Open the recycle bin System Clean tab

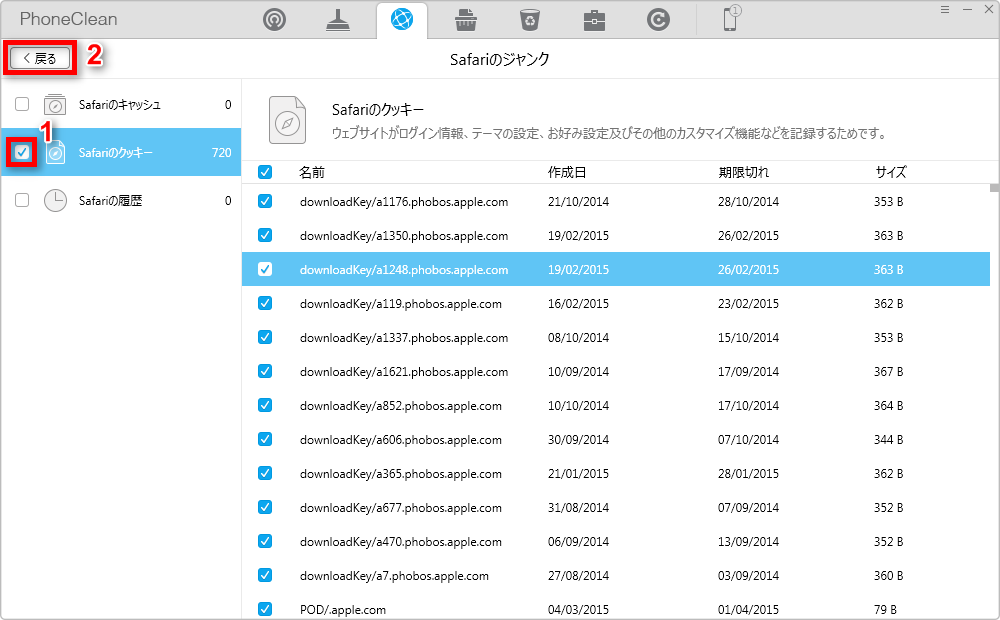[x=529, y=20]
